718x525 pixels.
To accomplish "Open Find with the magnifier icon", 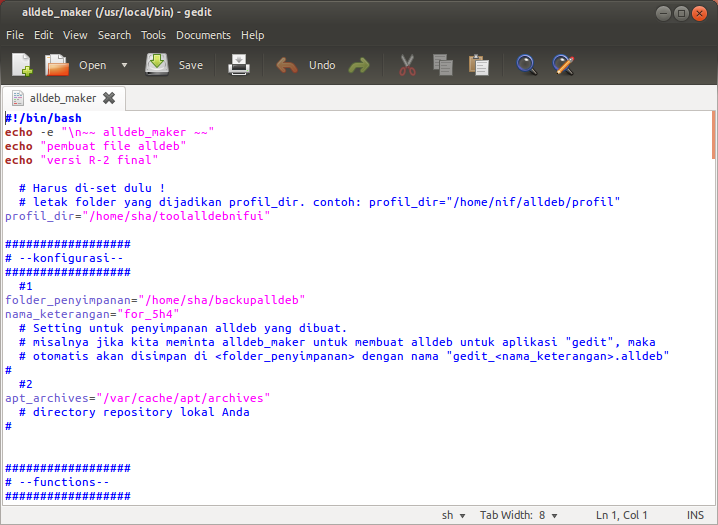I will (x=527, y=65).
